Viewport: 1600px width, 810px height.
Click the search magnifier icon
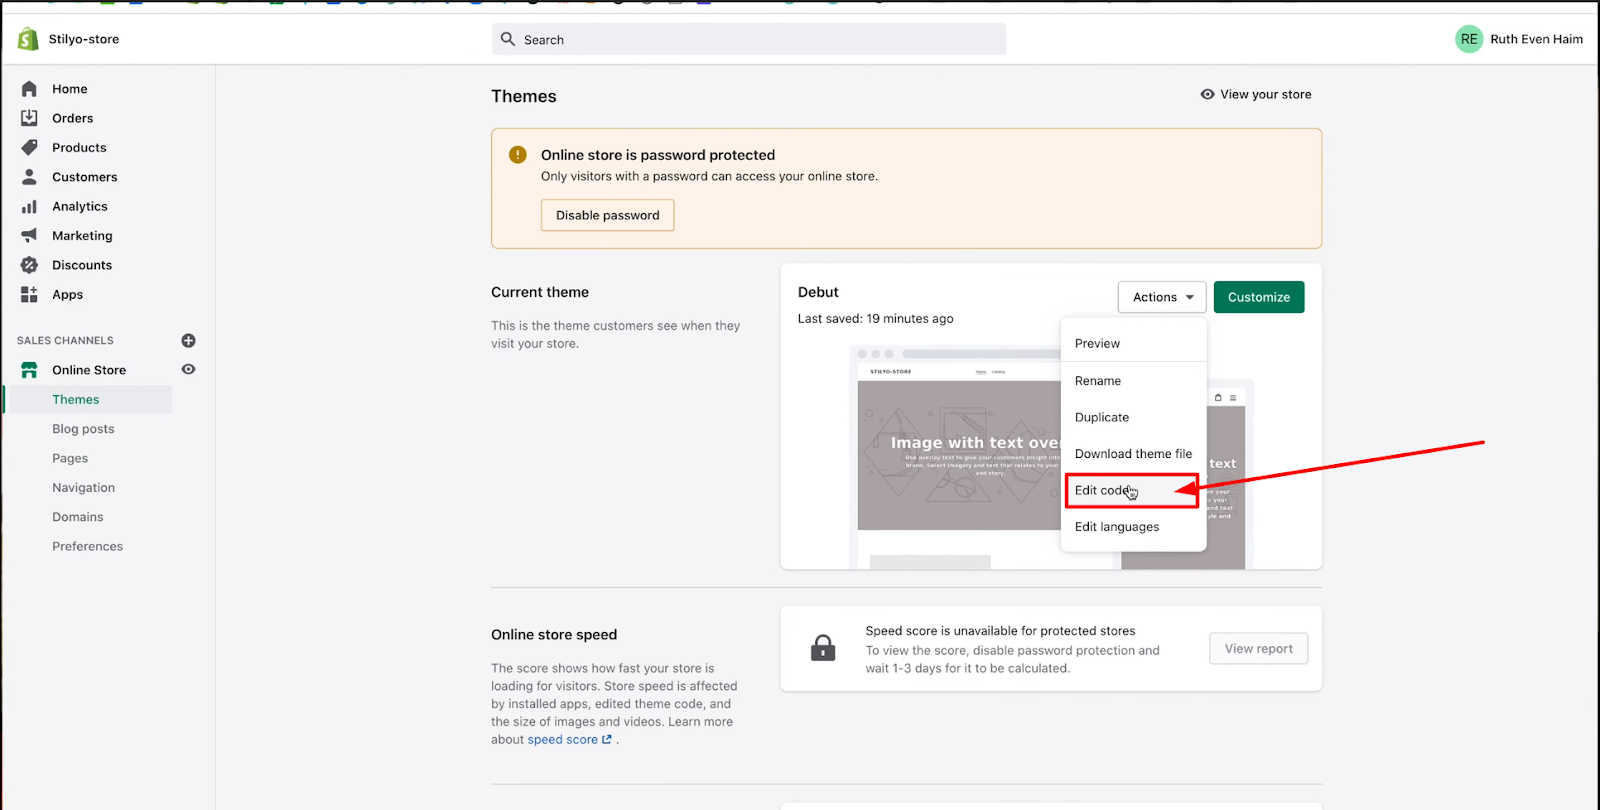click(x=508, y=39)
